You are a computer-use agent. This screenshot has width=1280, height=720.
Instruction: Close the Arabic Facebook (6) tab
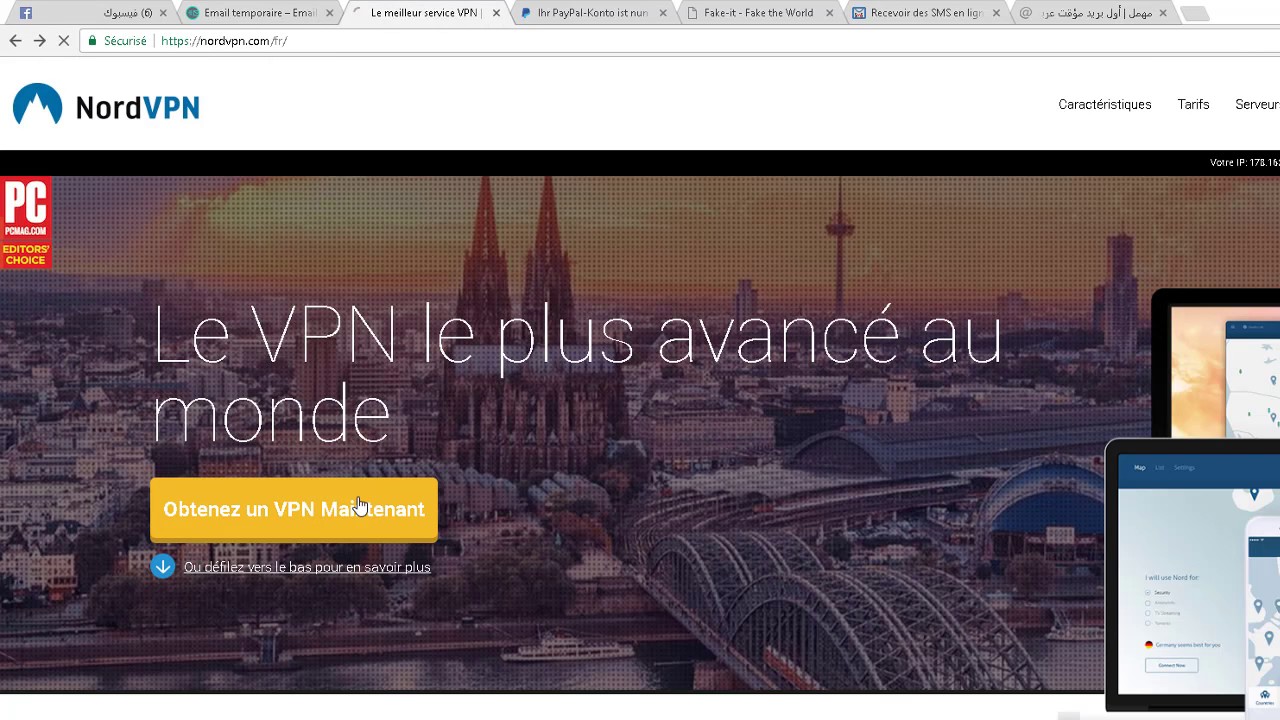(x=163, y=13)
